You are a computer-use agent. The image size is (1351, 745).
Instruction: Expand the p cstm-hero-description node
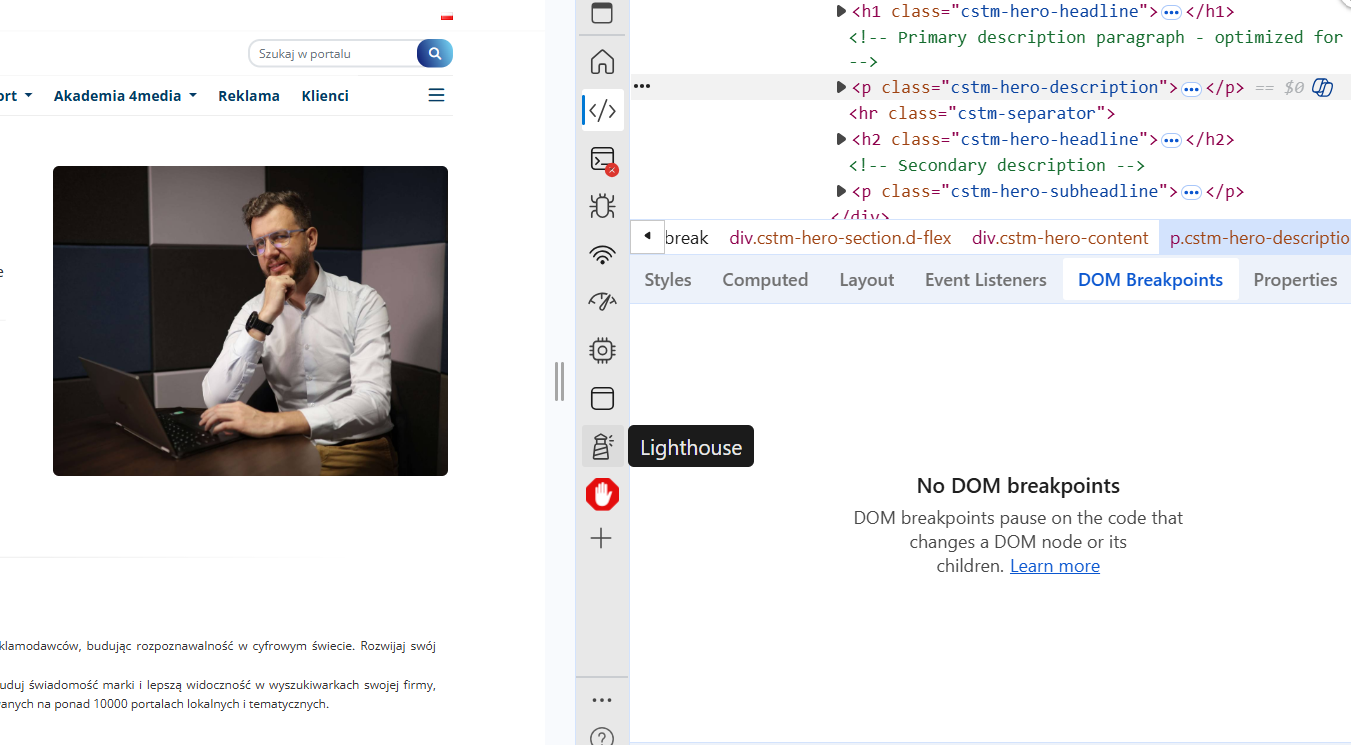(x=841, y=88)
